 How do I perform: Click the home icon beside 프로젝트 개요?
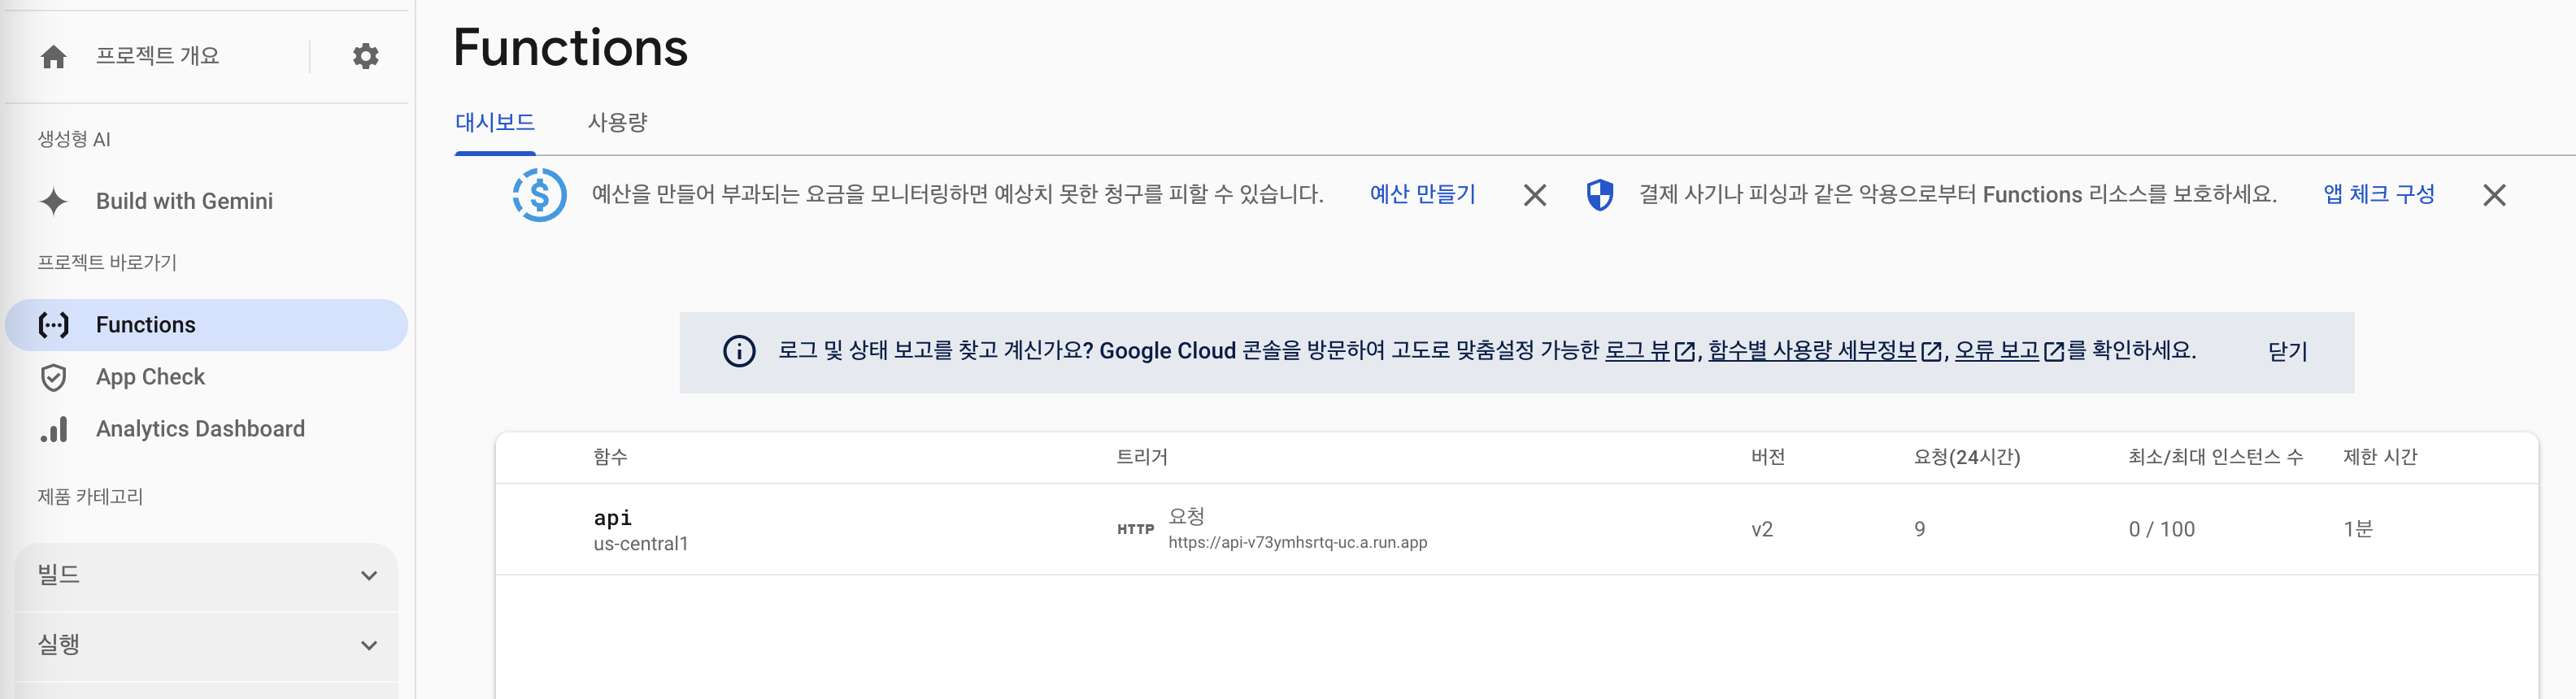pos(54,57)
